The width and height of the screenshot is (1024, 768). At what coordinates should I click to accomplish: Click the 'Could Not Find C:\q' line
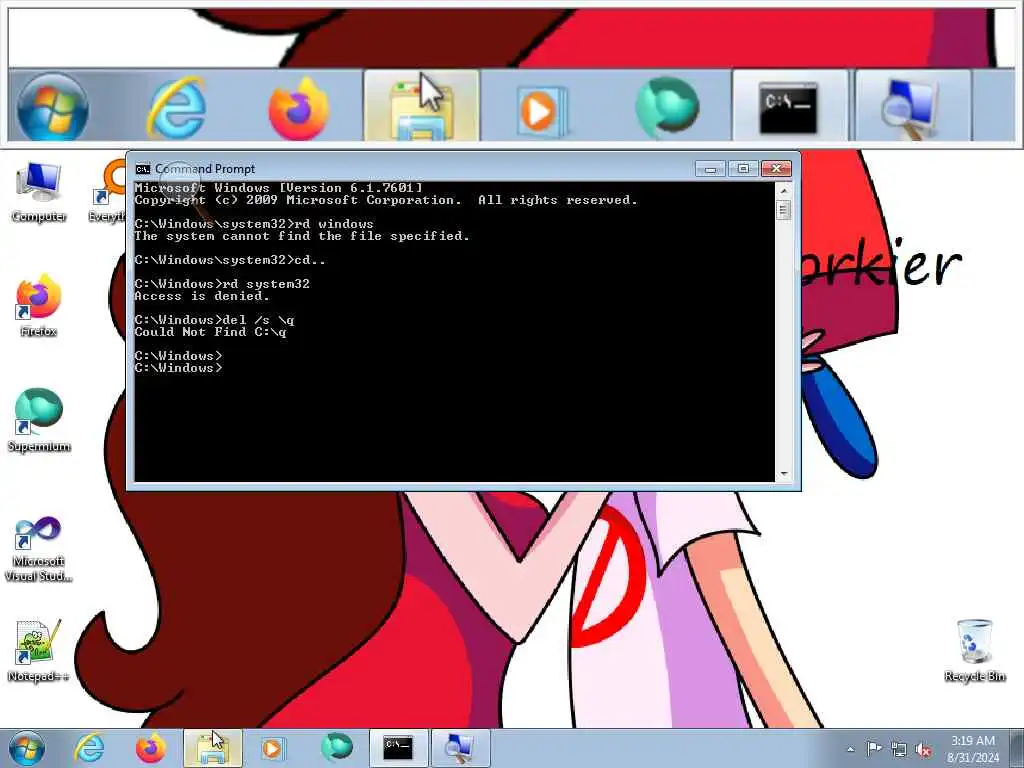[210, 332]
